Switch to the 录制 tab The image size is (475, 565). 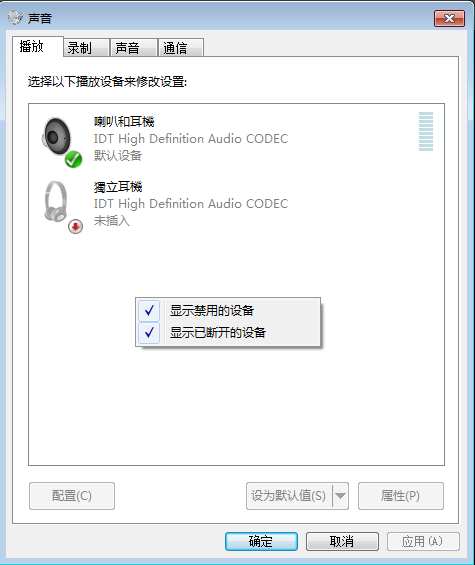point(86,48)
